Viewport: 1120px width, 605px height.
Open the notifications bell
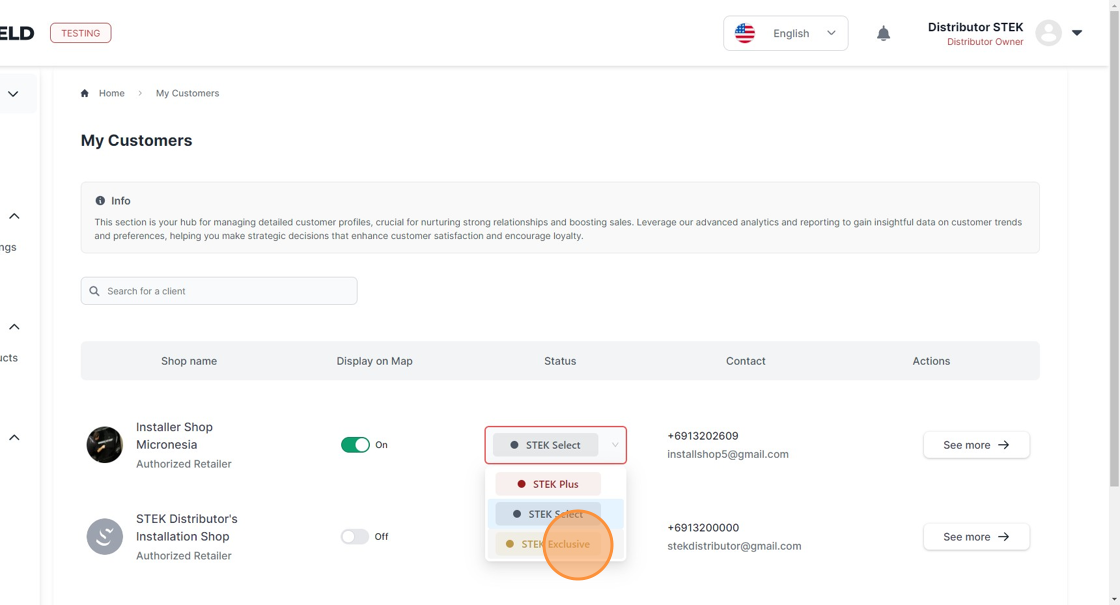(884, 34)
